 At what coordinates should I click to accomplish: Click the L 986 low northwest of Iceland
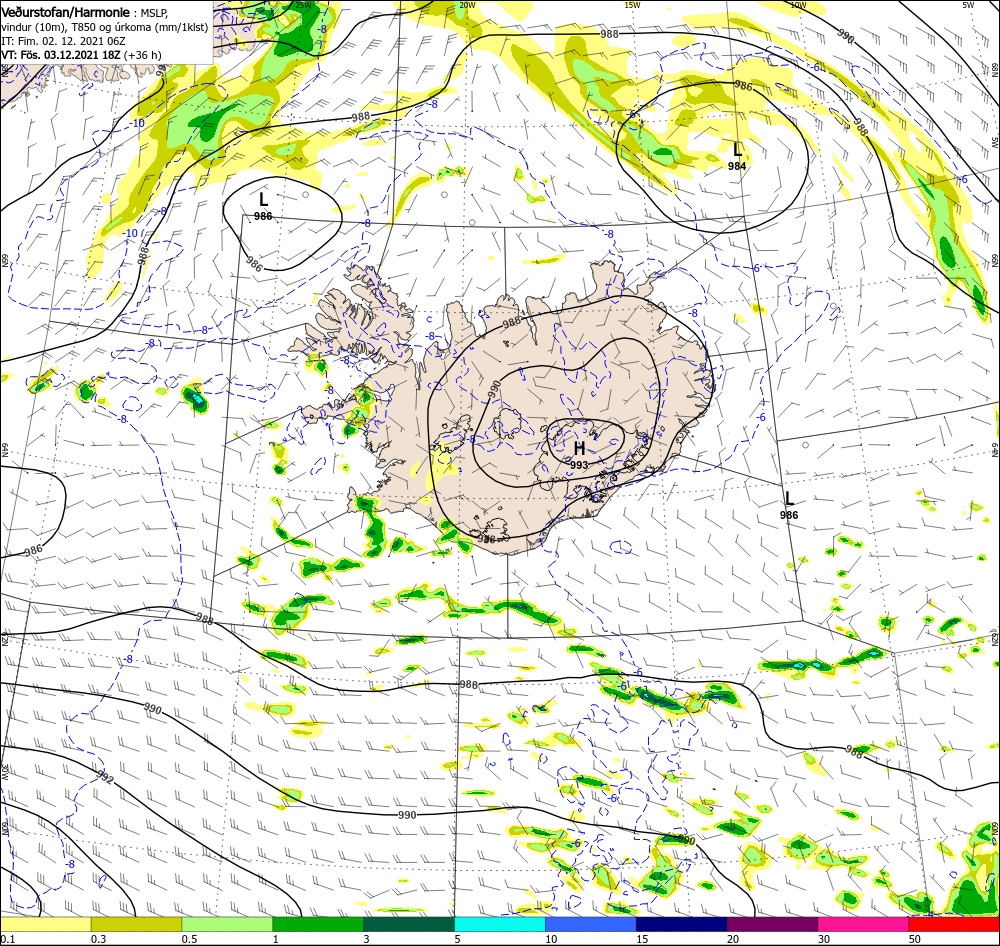point(263,206)
